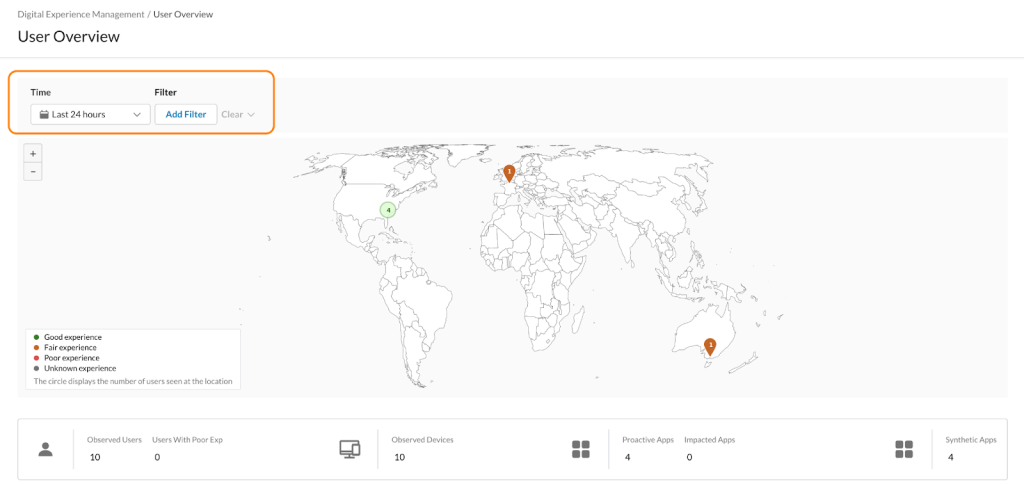Click the green cluster circle showing 4 users
1024x484 pixels.
tap(388, 210)
